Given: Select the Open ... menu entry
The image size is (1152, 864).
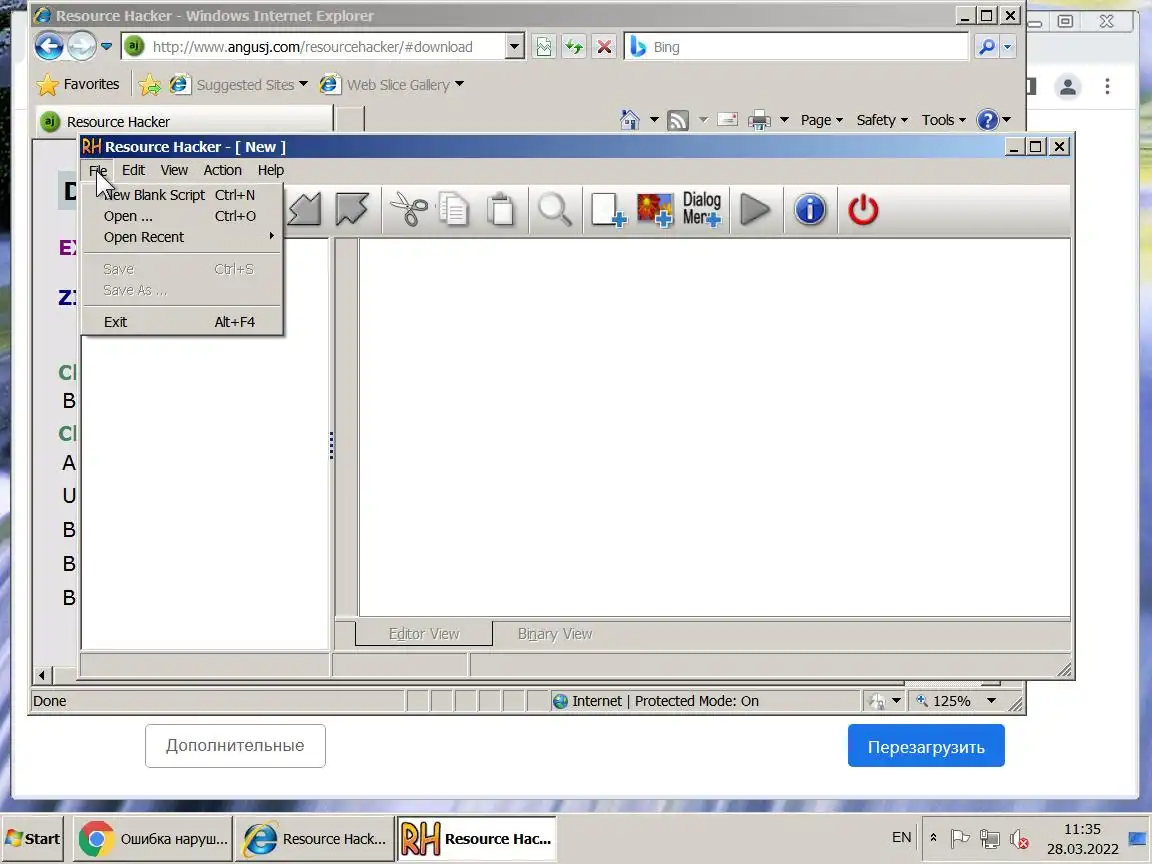Looking at the screenshot, I should pos(181,216).
